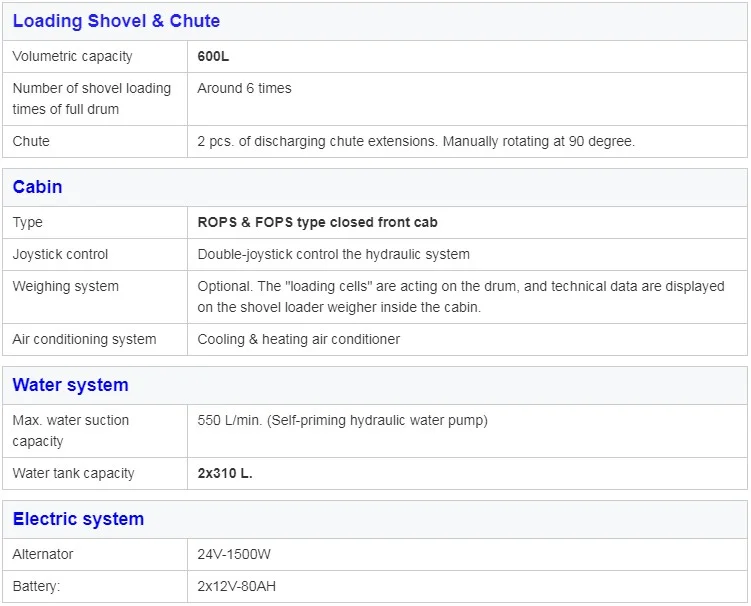Screen dimensions: 751x606
Task: Click the Weighing system row label
Action: [65, 286]
